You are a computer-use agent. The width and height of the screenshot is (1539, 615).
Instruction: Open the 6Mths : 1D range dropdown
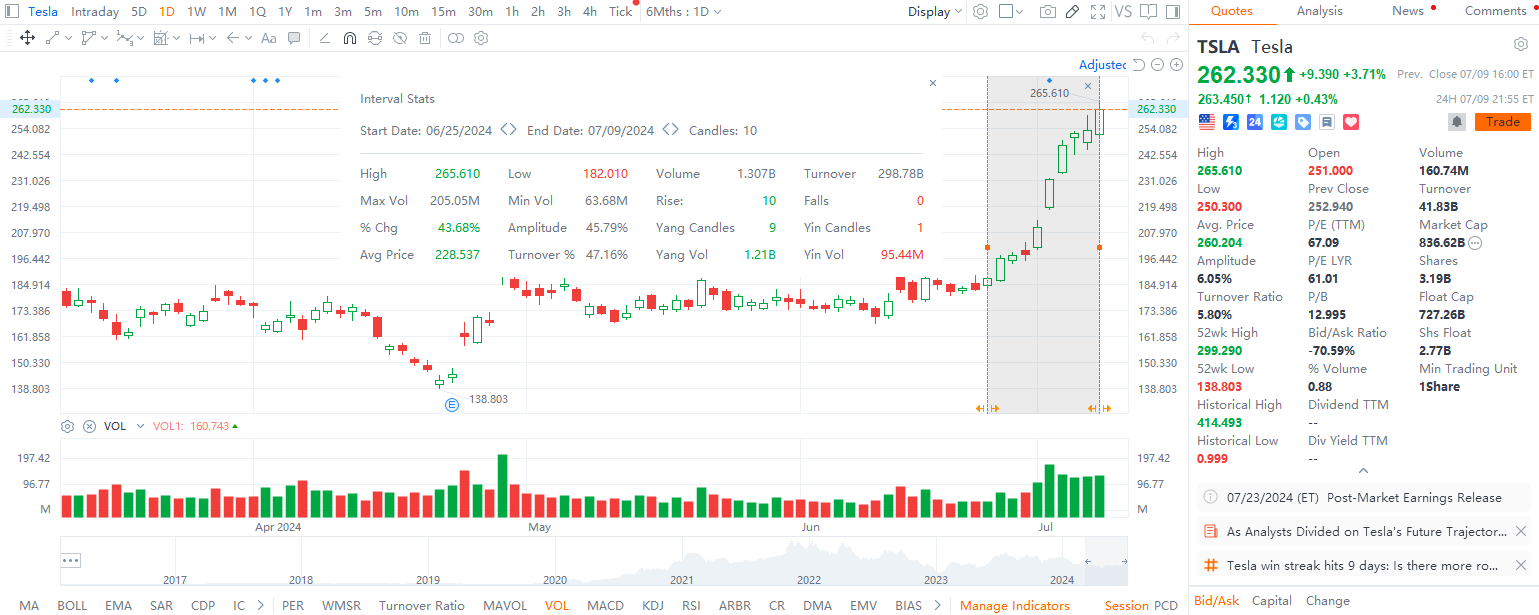(x=684, y=12)
